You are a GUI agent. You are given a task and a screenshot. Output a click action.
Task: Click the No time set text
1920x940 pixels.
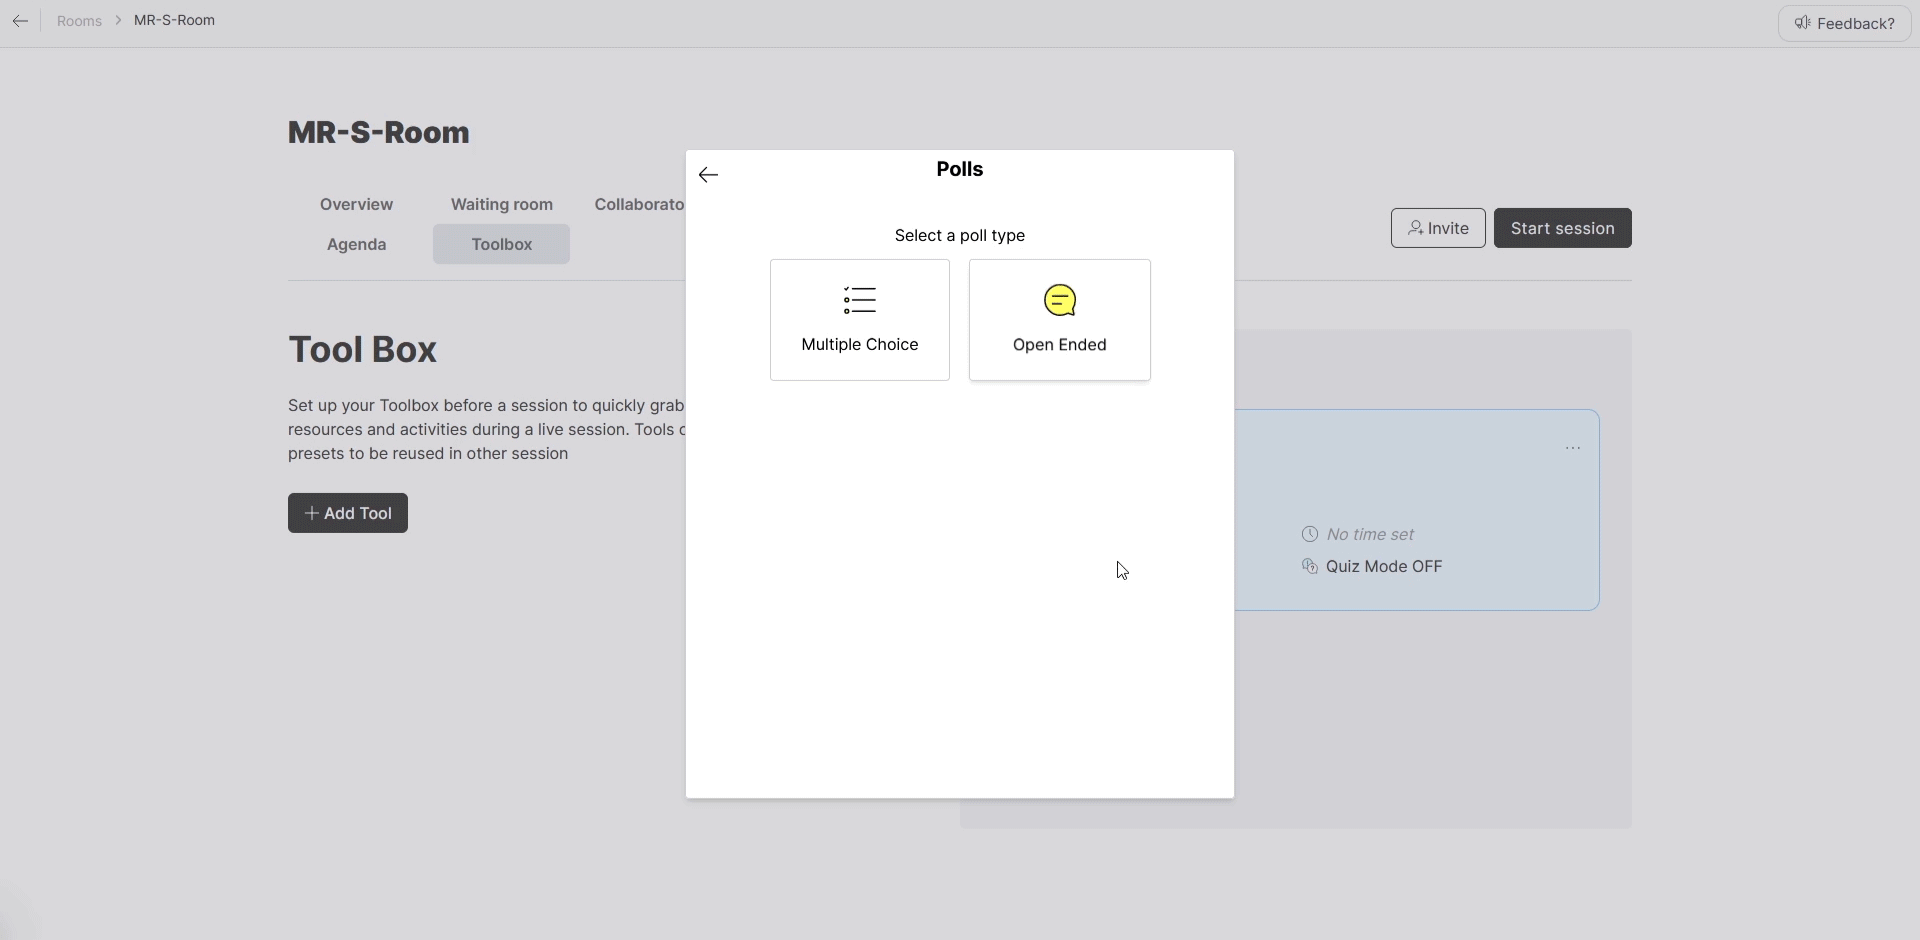click(x=1370, y=534)
